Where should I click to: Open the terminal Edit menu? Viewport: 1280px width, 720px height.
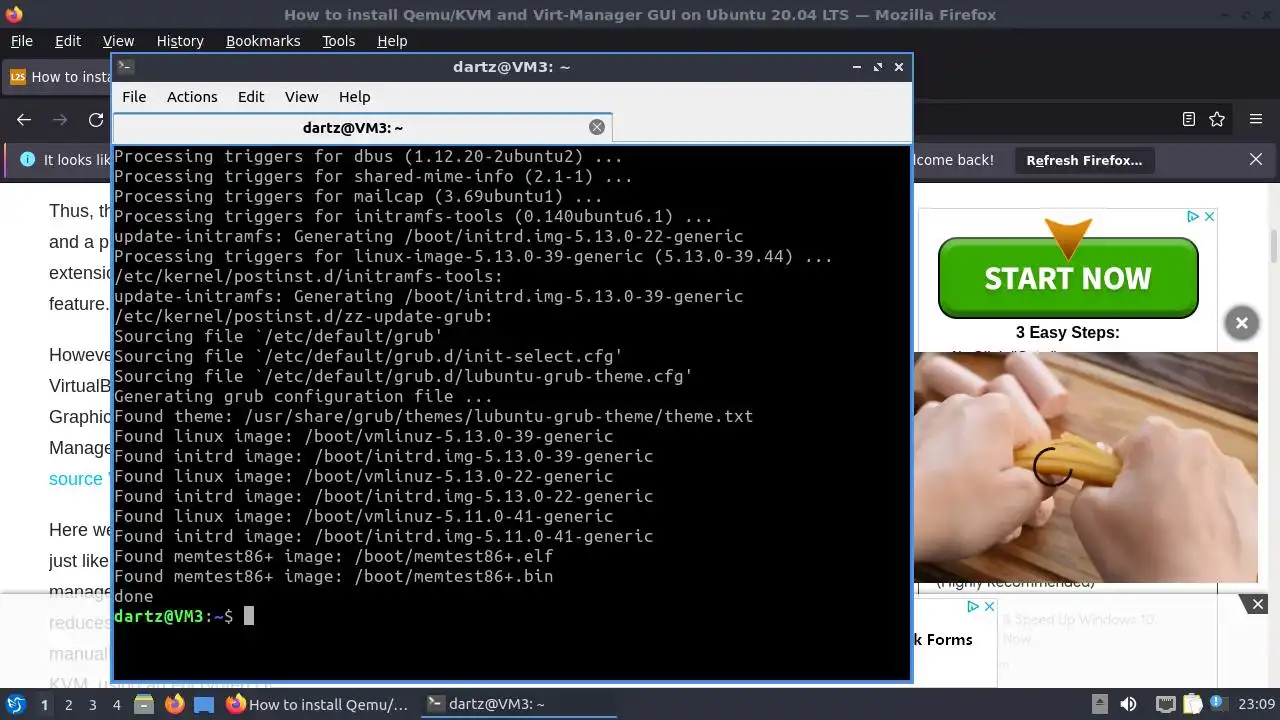pos(251,97)
